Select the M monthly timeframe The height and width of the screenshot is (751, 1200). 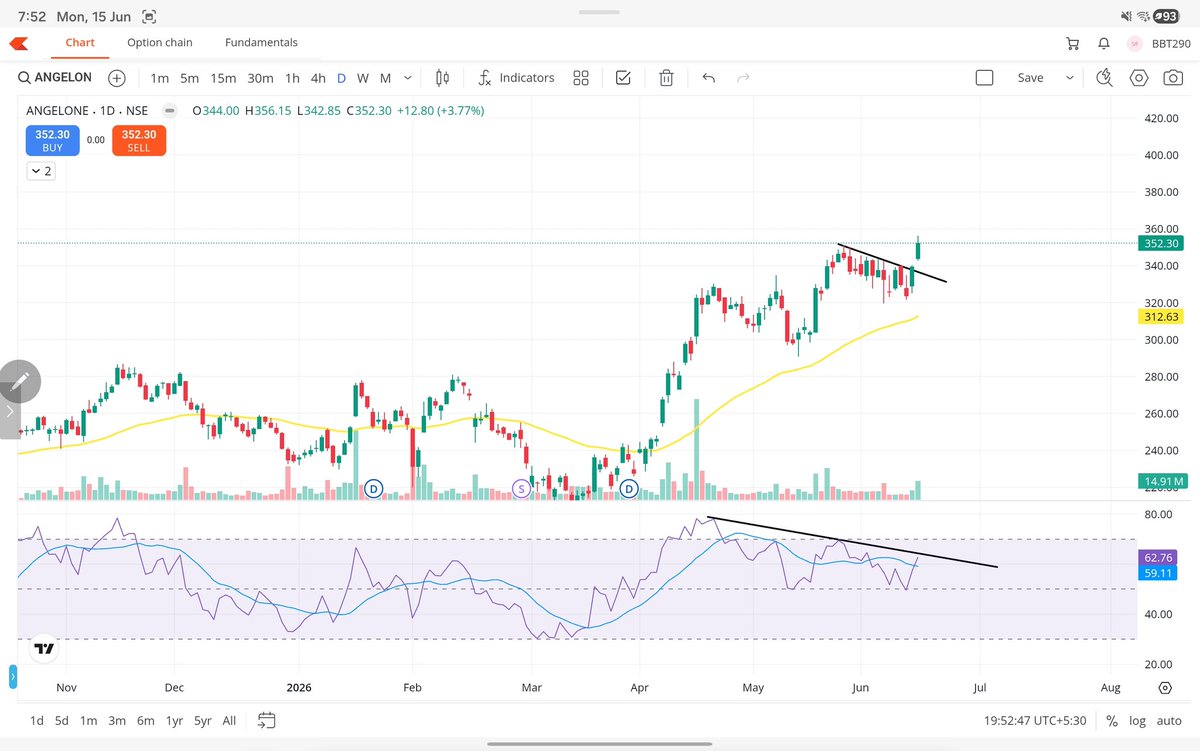pyautogui.click(x=385, y=78)
